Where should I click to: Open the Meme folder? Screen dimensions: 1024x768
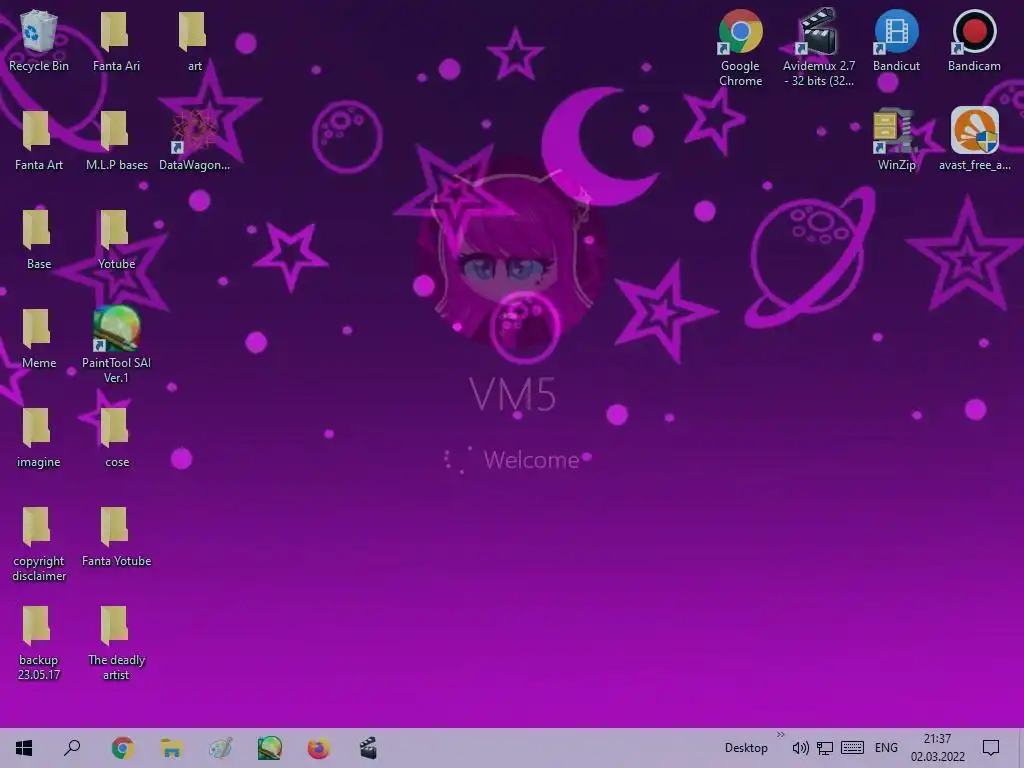pyautogui.click(x=39, y=338)
